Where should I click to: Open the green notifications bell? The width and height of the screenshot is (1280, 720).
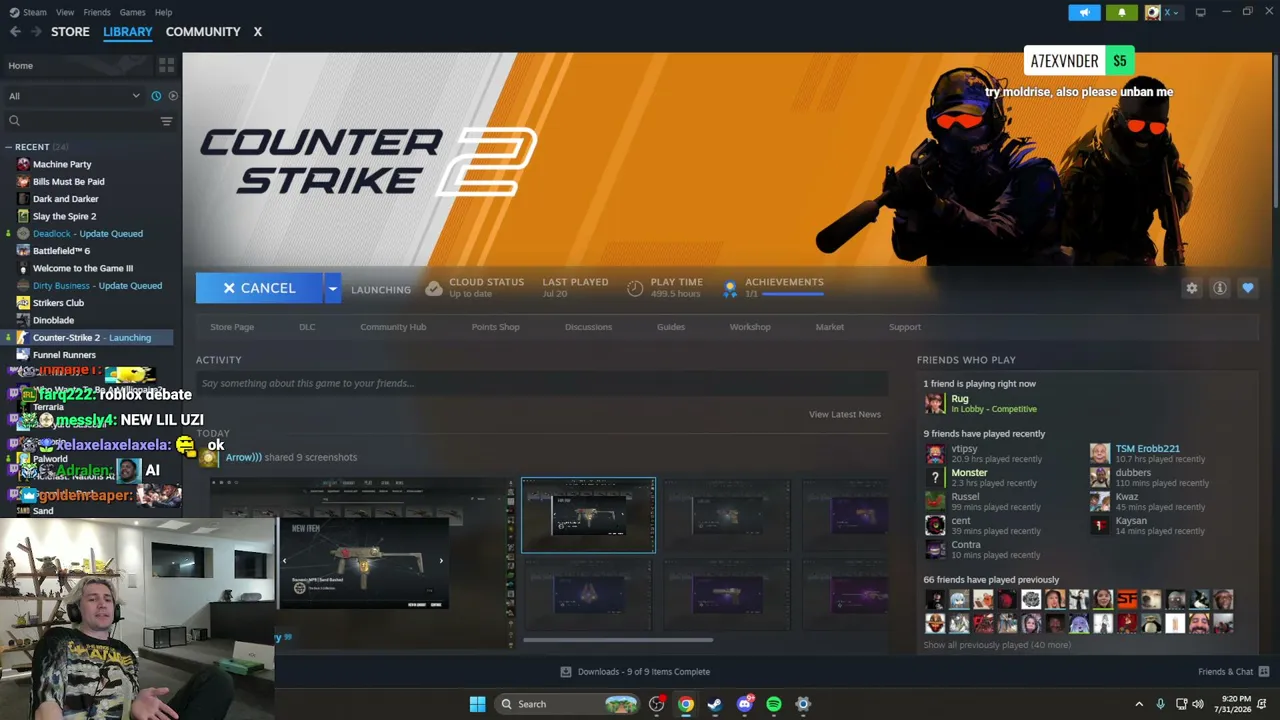pos(1121,12)
